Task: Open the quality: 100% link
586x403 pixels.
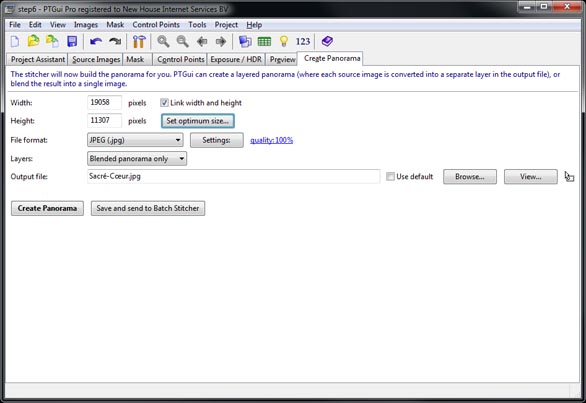Action: click(x=272, y=140)
